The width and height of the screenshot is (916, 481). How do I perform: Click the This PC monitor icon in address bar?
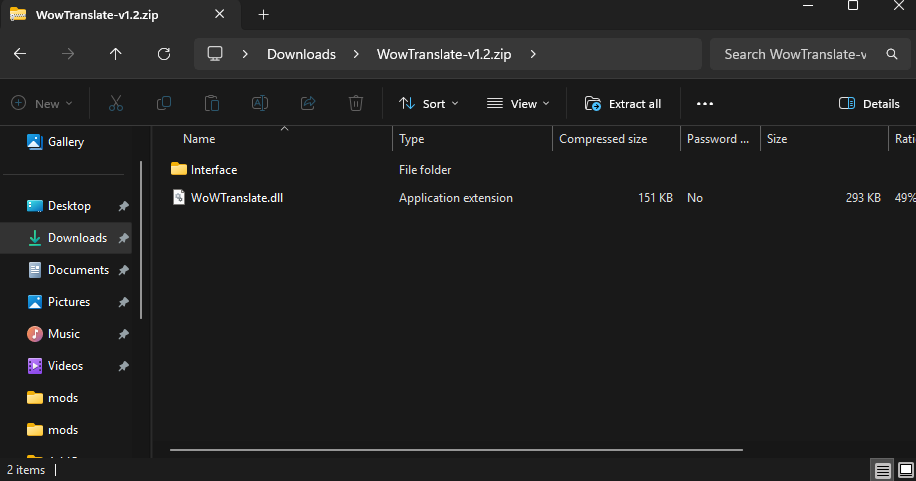(x=215, y=54)
